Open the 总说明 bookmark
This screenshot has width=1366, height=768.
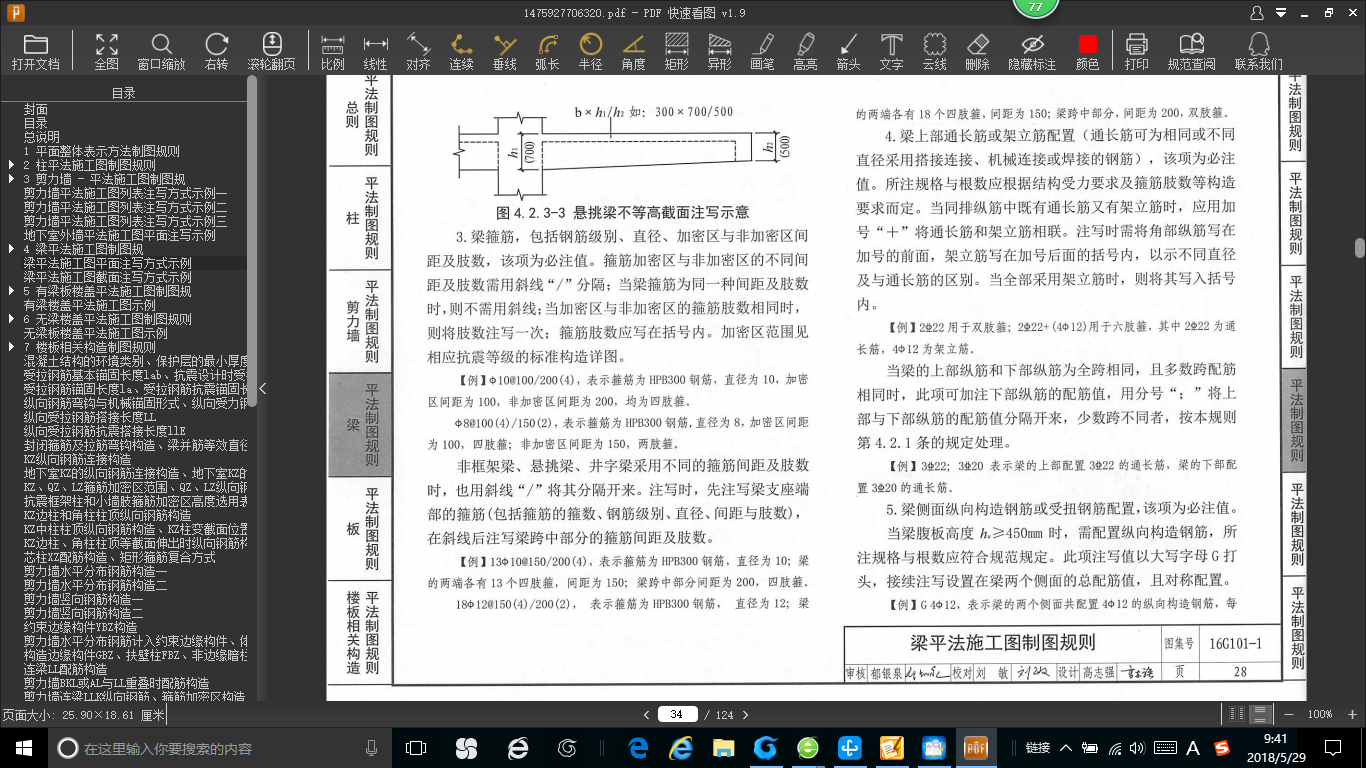pos(42,137)
